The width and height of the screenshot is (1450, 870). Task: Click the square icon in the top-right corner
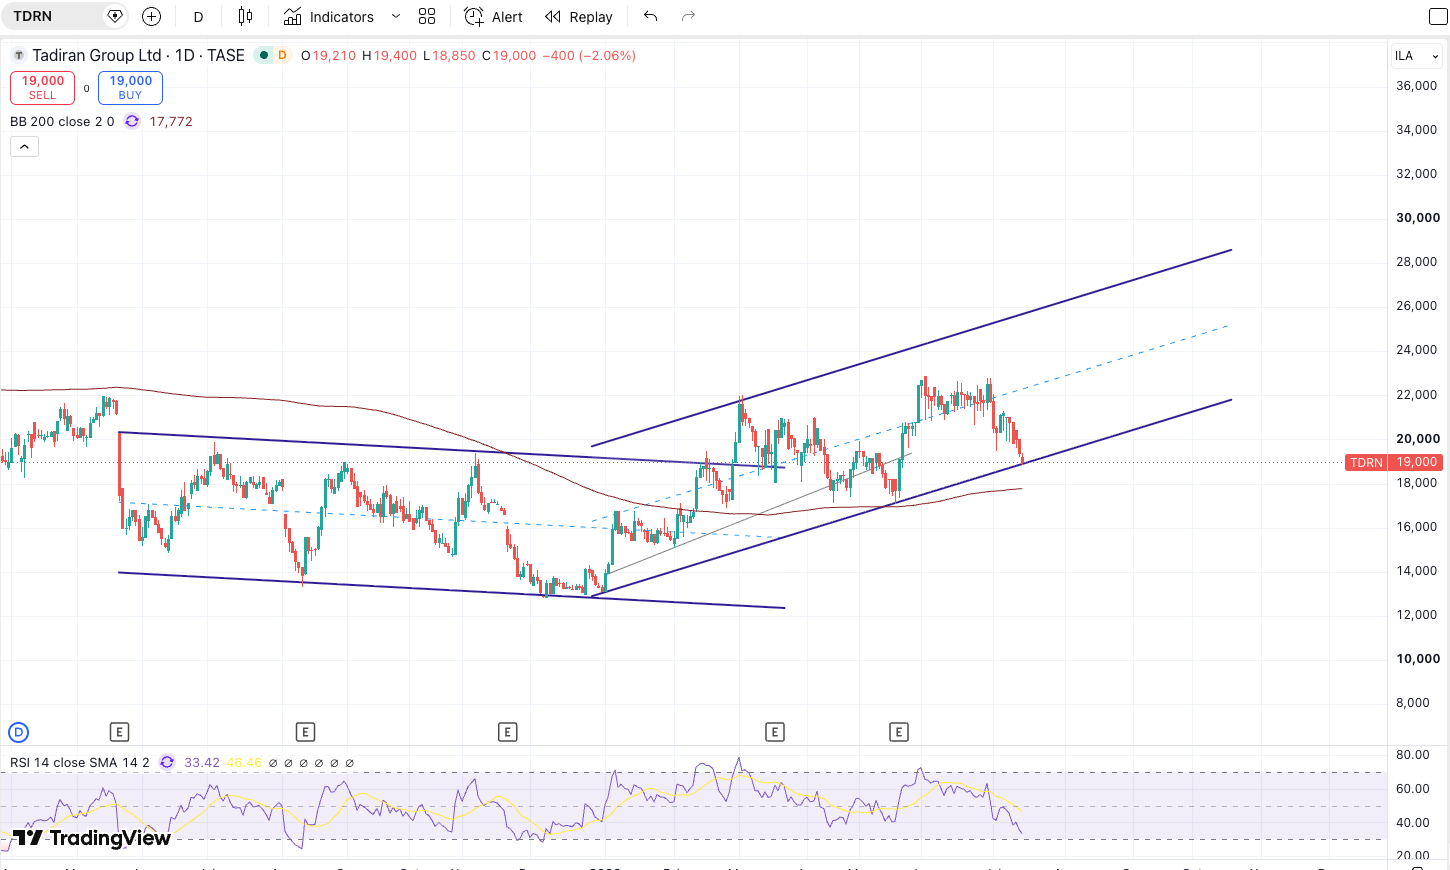[1438, 16]
